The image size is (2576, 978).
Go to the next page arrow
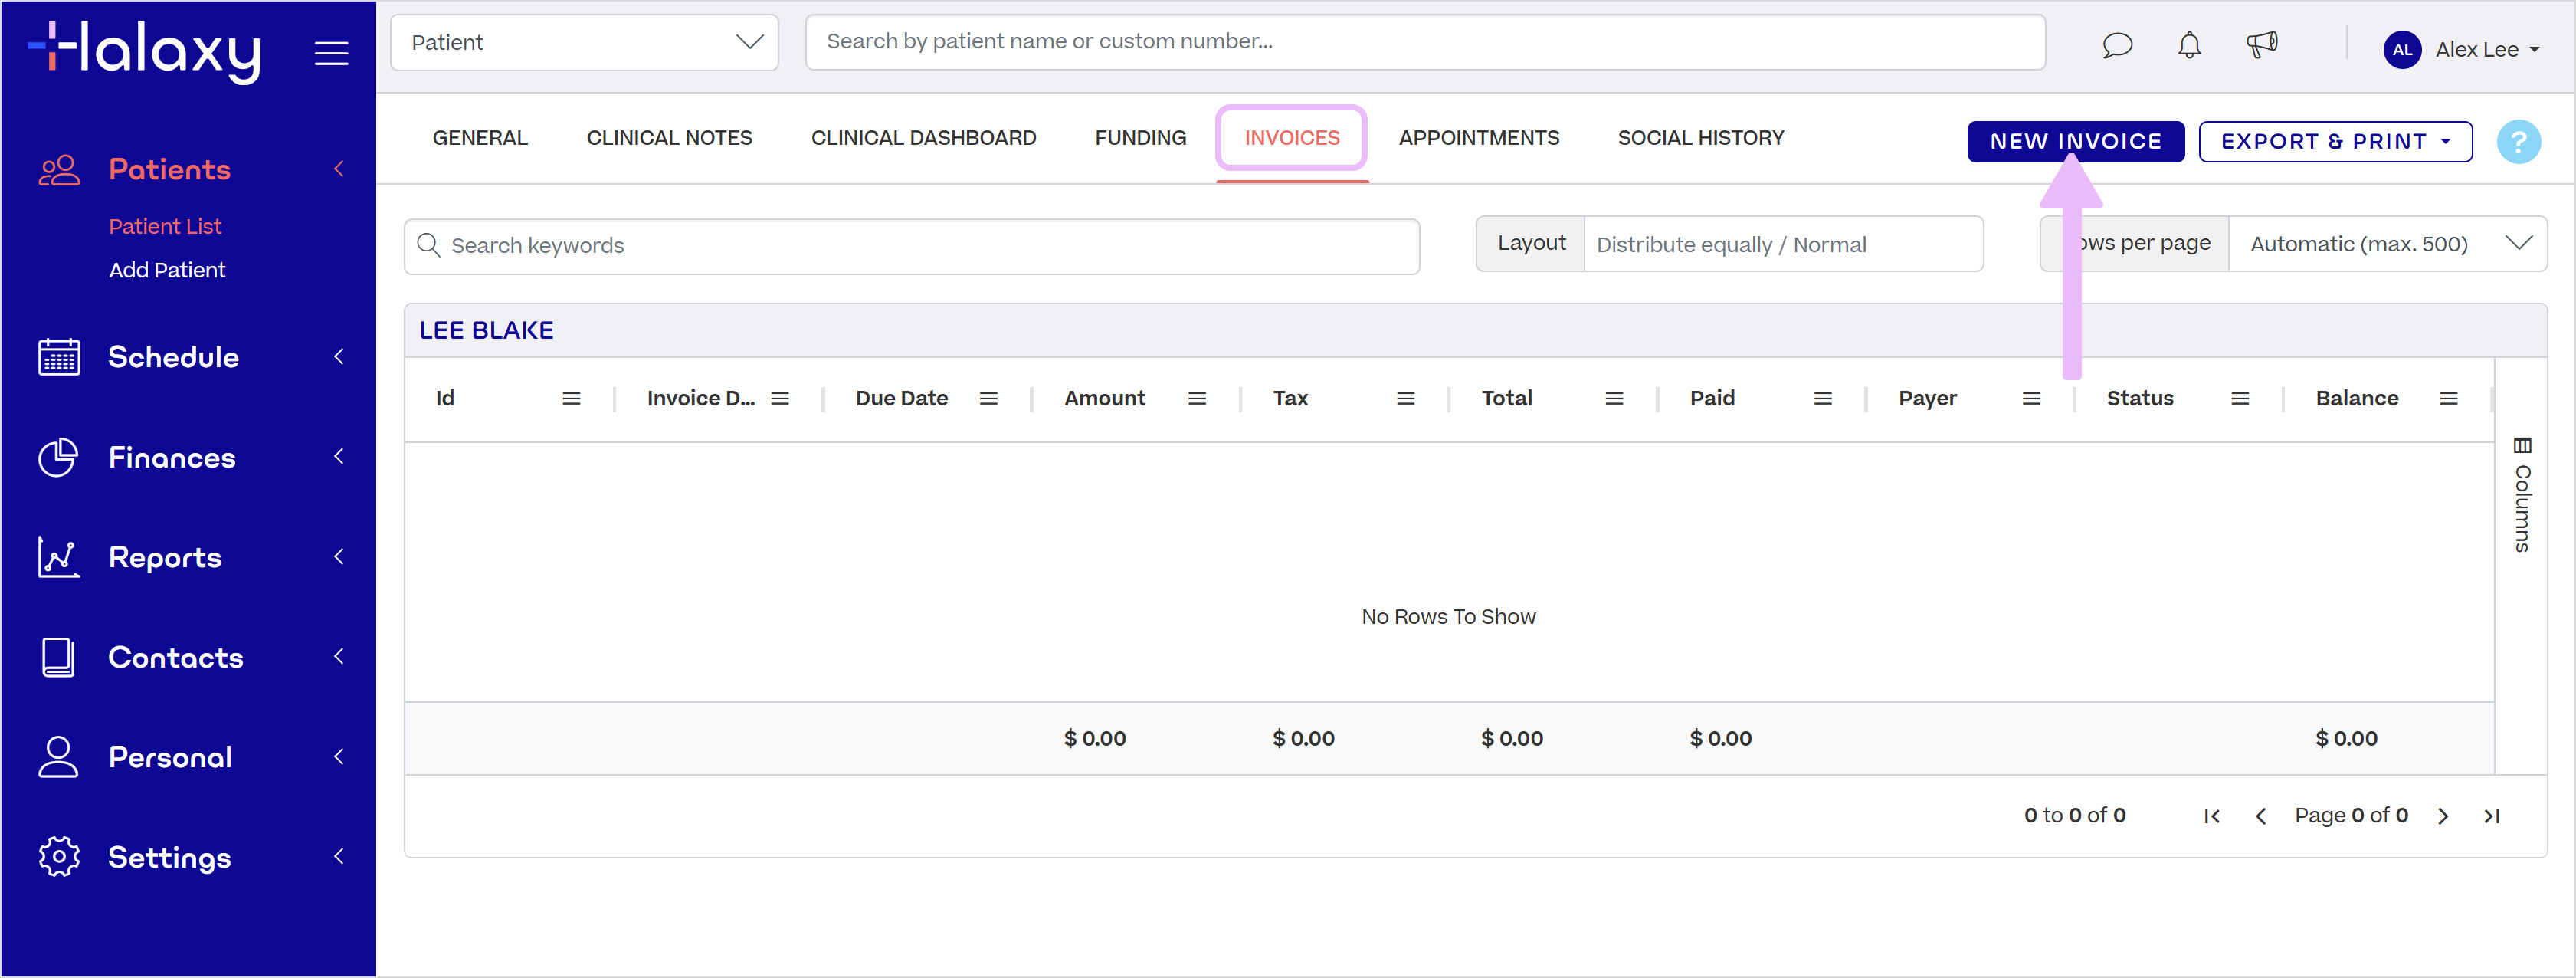2442,816
